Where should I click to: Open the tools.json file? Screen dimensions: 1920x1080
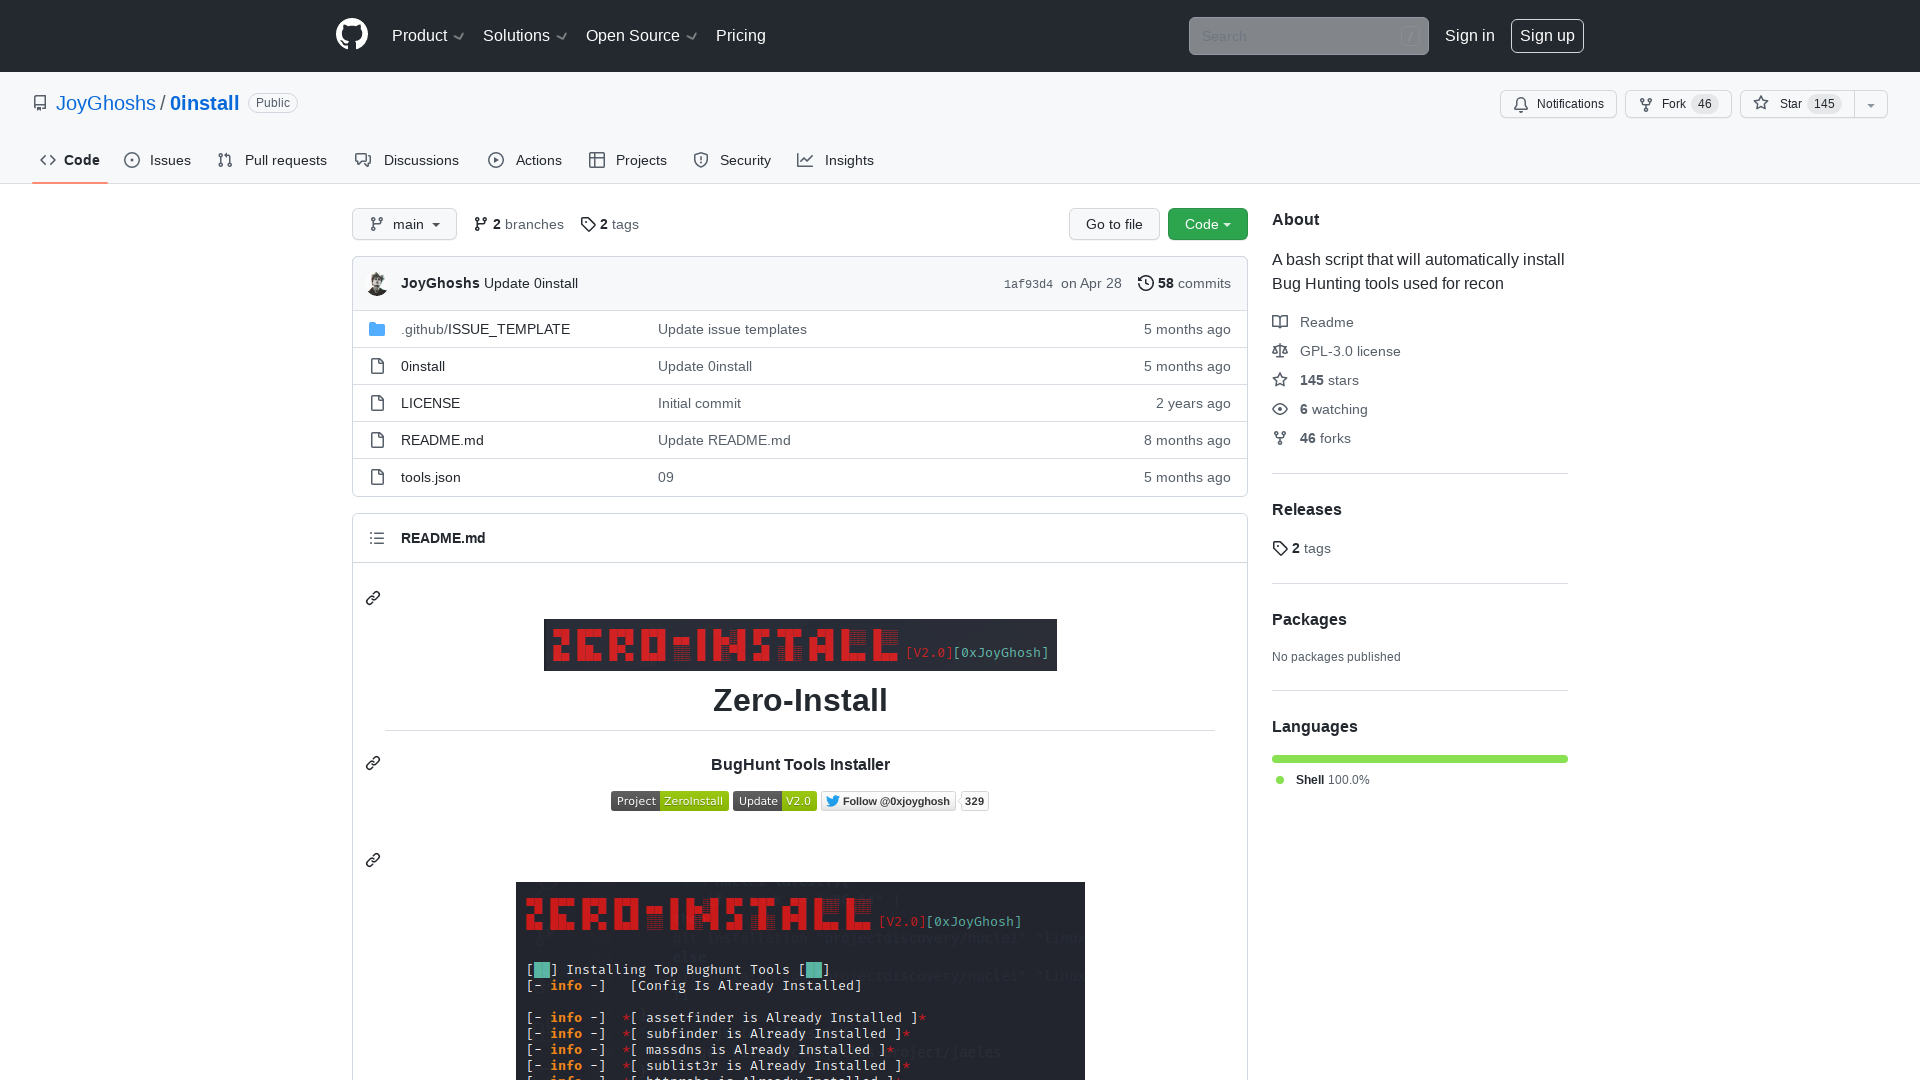click(431, 477)
